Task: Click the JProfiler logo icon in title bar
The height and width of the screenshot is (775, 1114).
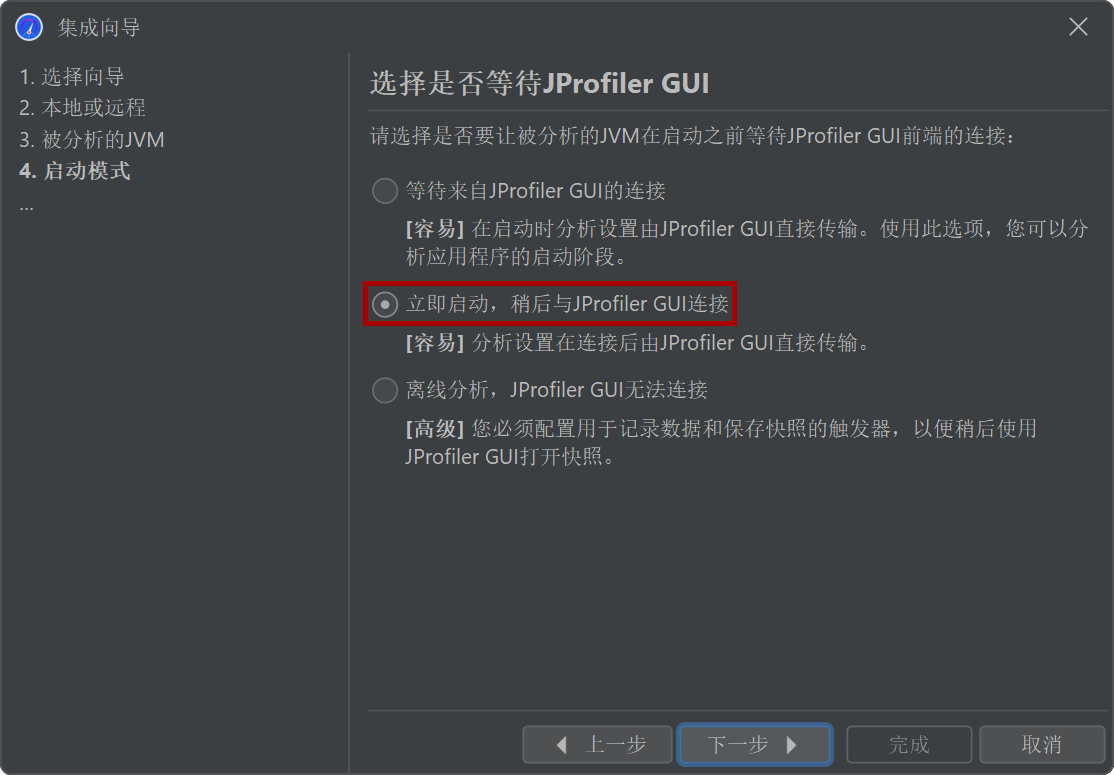Action: point(29,28)
